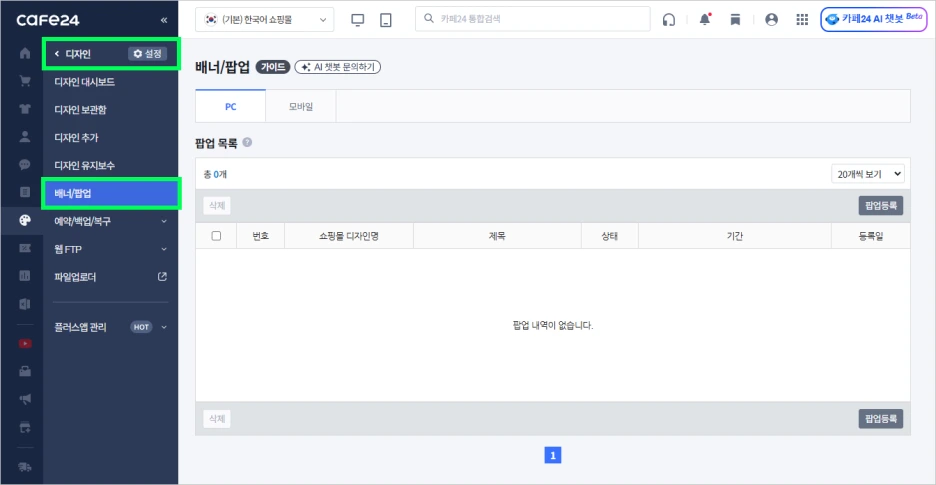Image resolution: width=936 pixels, height=485 pixels.
Task: Open the customers person icon in left rail
Action: pos(25,137)
